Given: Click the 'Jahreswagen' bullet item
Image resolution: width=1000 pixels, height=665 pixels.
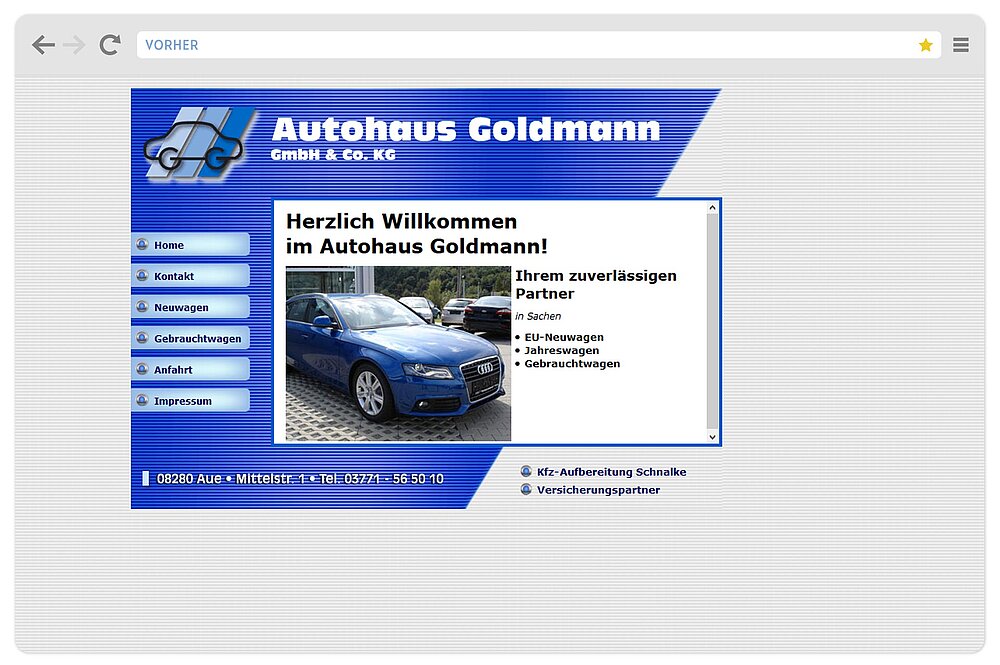Looking at the screenshot, I should click(561, 350).
